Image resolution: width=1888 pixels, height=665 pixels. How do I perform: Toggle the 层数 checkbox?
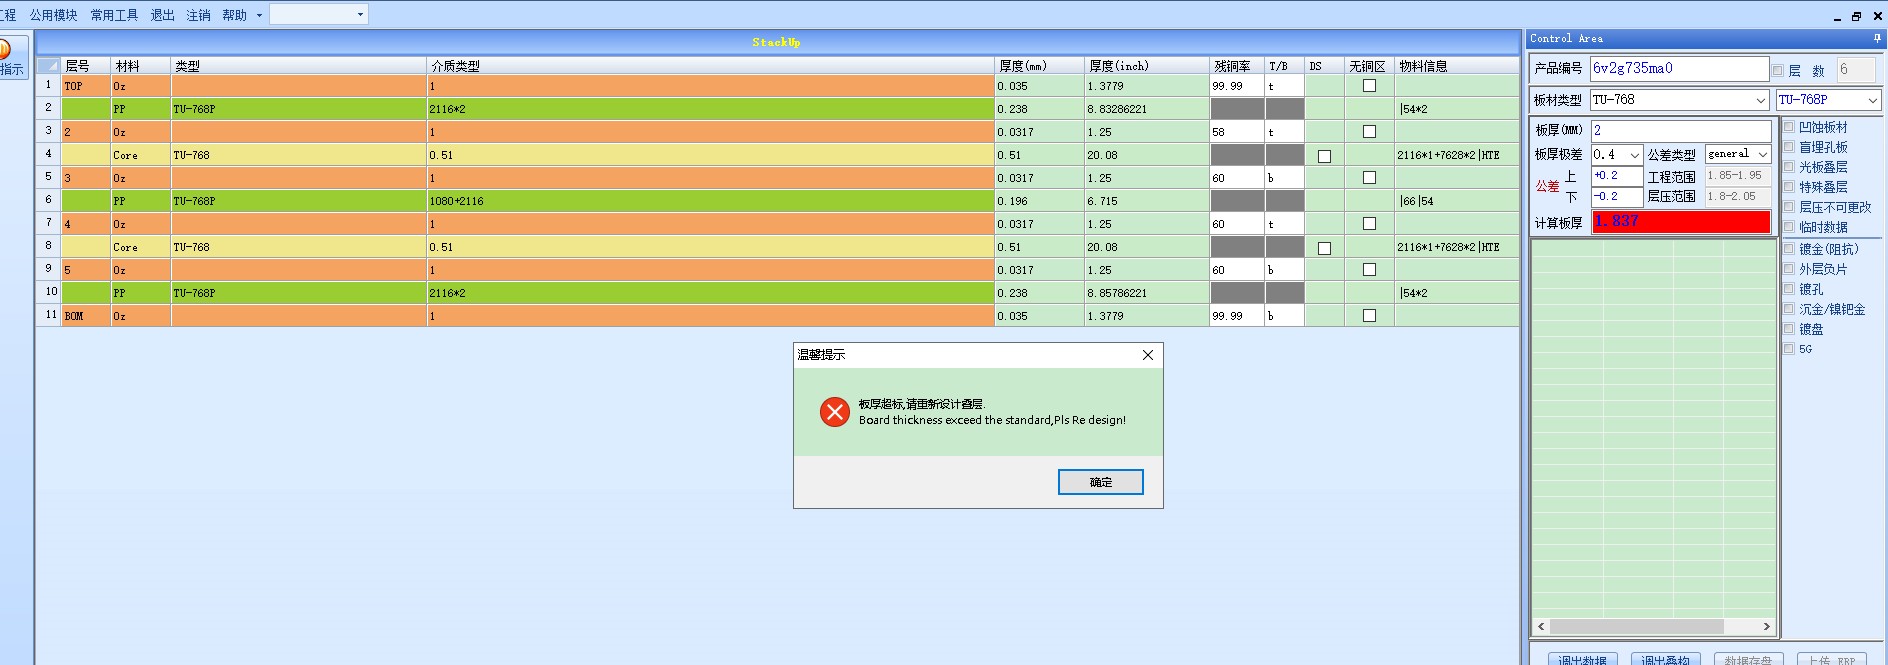click(x=1778, y=71)
